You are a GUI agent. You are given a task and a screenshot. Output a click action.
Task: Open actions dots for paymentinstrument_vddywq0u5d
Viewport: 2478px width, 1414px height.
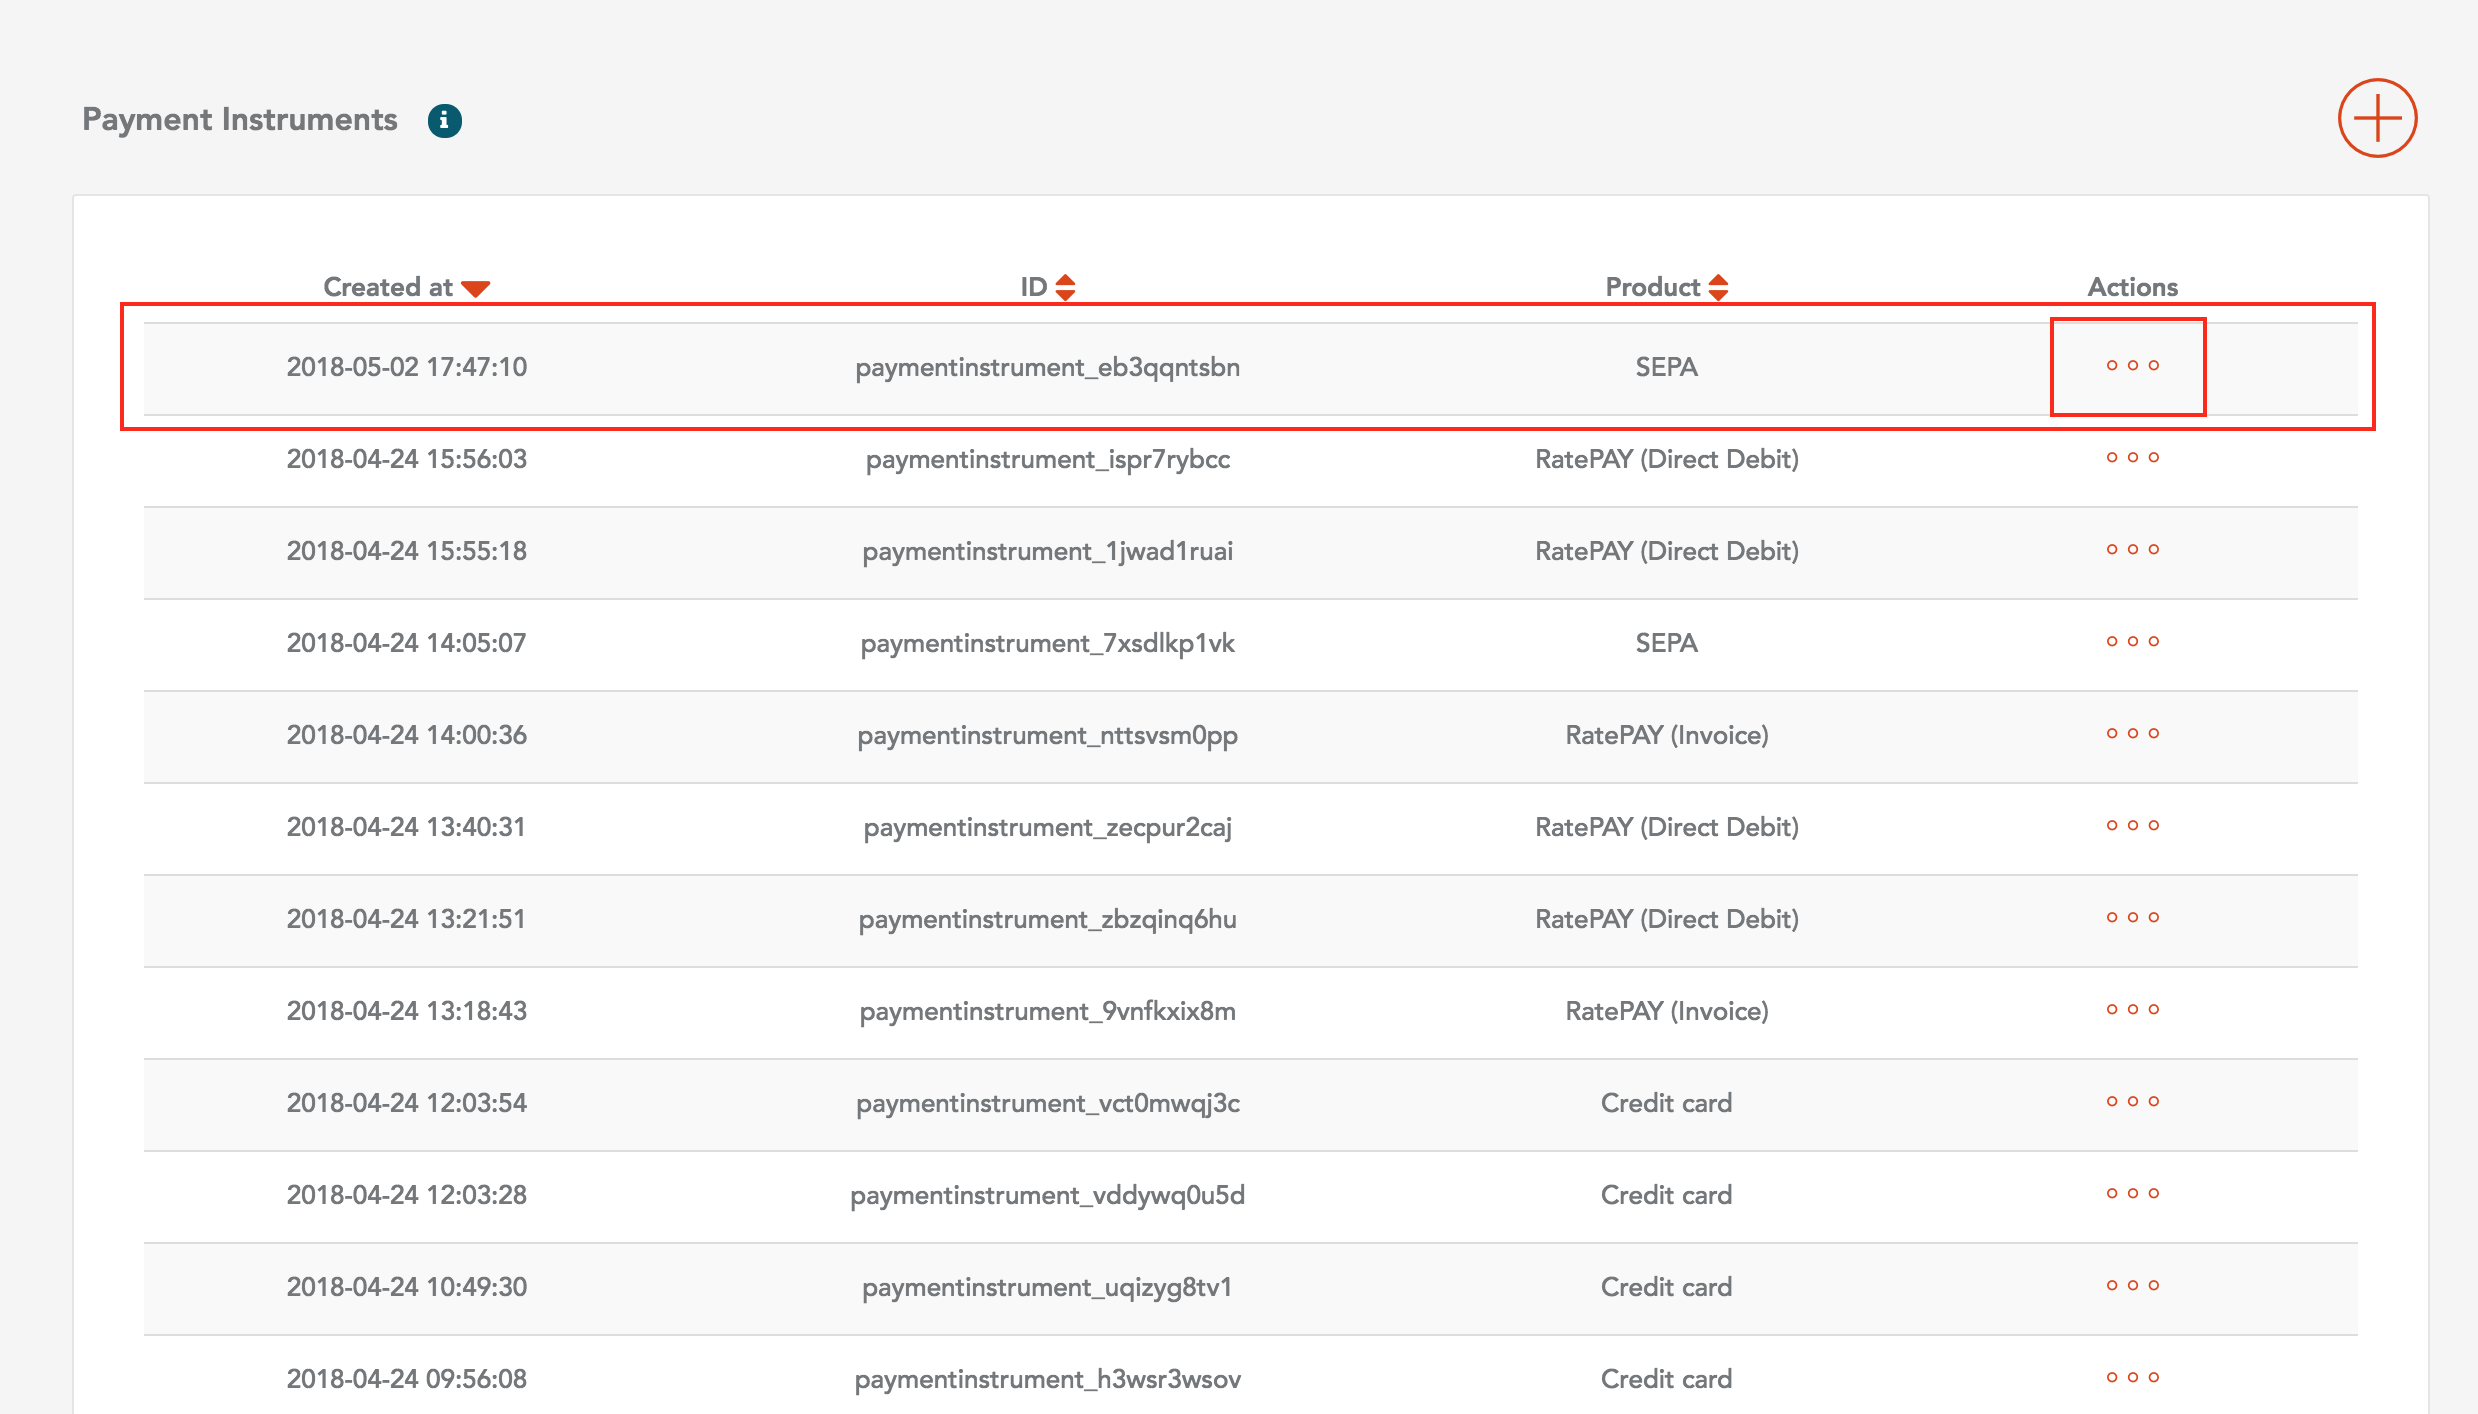(x=2132, y=1194)
